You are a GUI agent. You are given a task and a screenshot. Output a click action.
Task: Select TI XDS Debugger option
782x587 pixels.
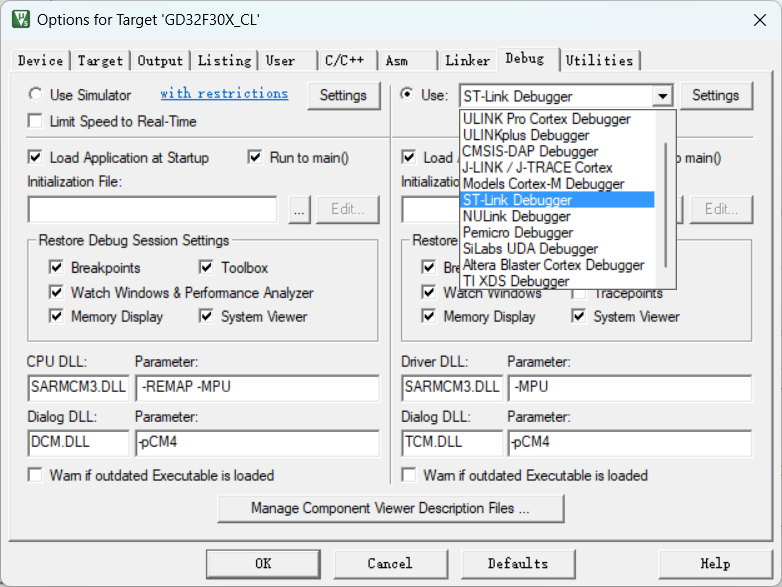(x=558, y=281)
